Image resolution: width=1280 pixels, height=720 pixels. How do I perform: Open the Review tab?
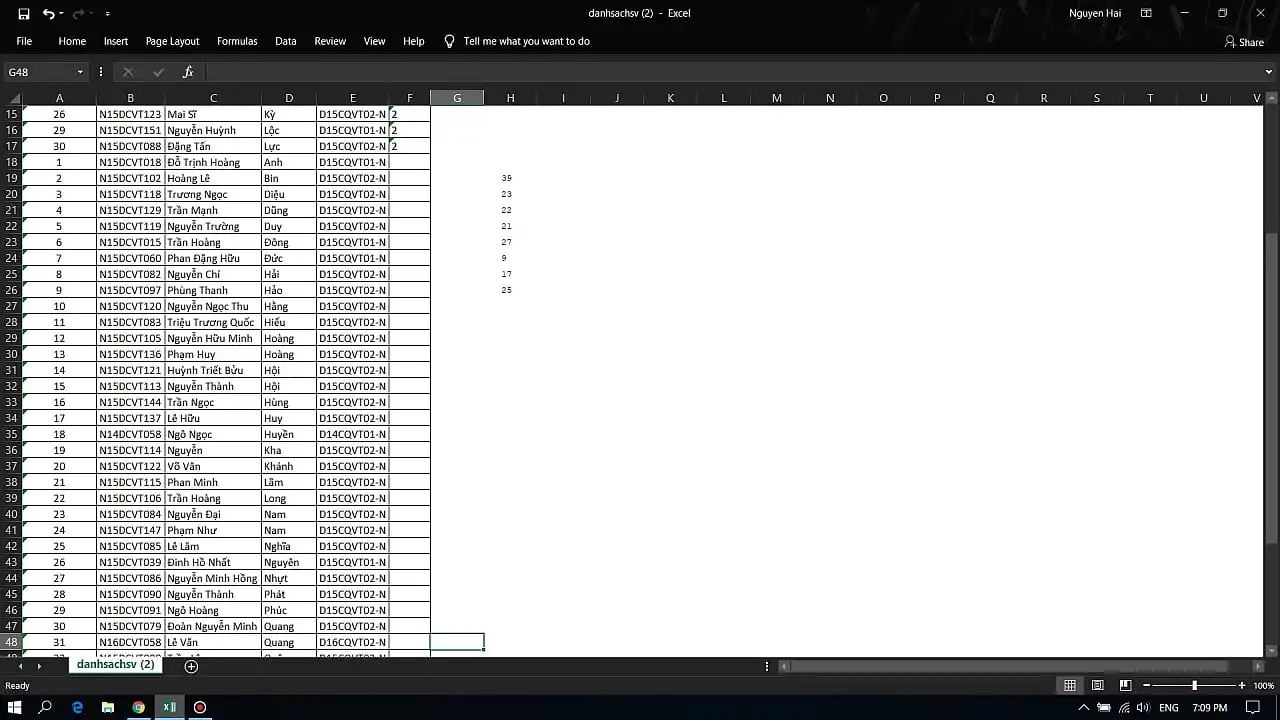click(x=330, y=41)
